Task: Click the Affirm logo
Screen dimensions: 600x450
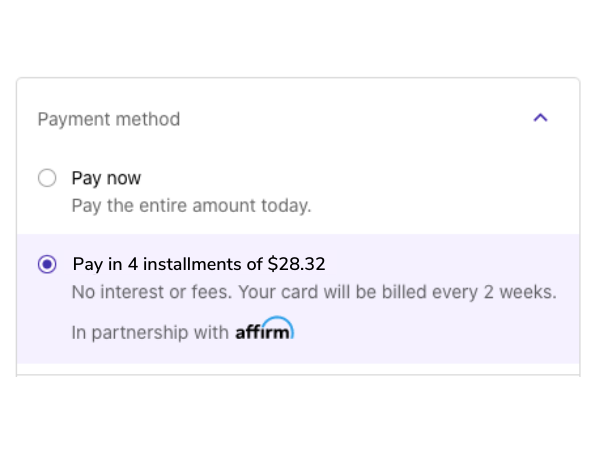Action: 264,329
